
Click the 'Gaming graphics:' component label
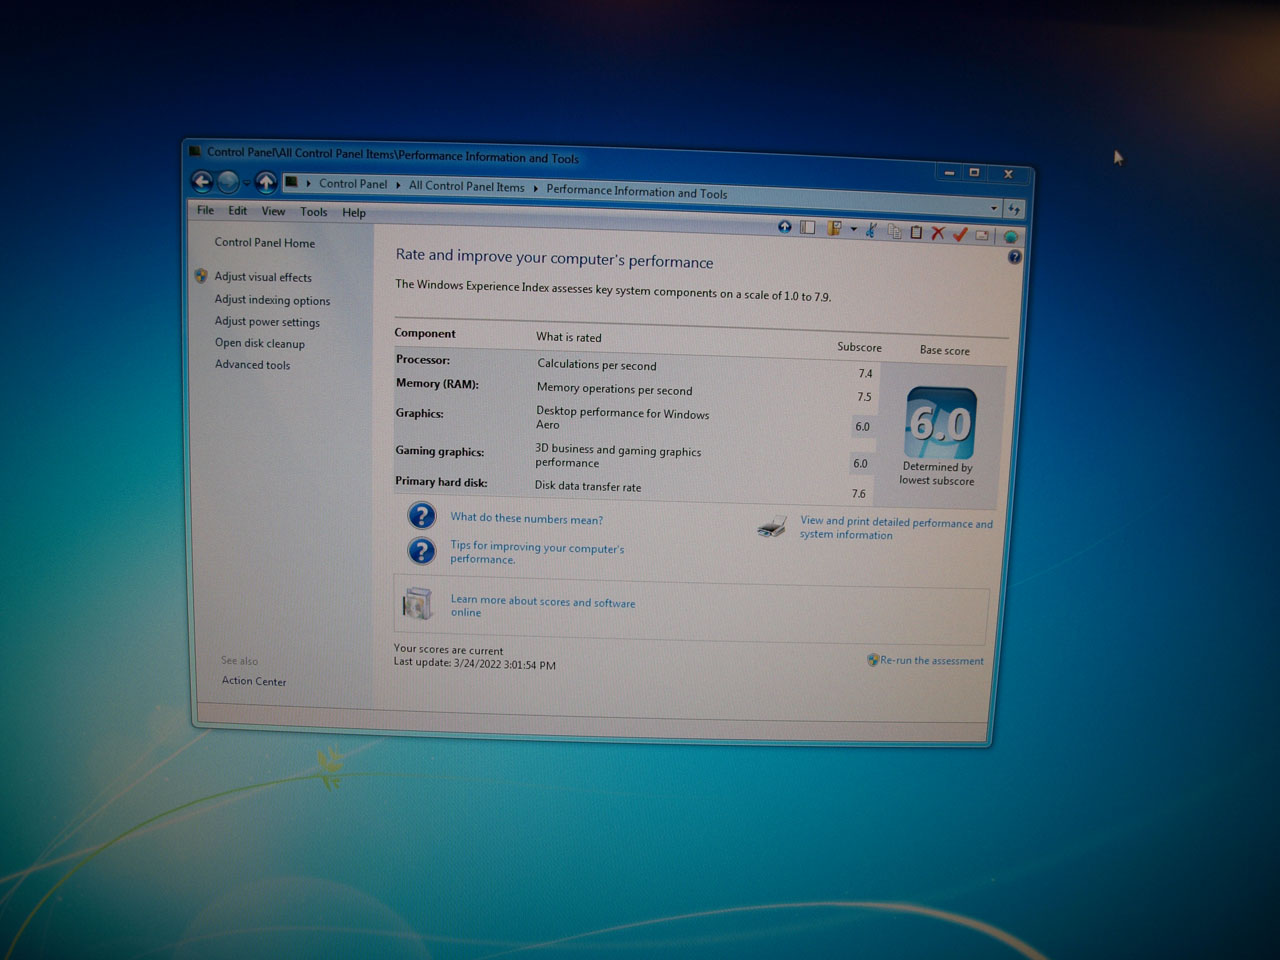coord(440,451)
